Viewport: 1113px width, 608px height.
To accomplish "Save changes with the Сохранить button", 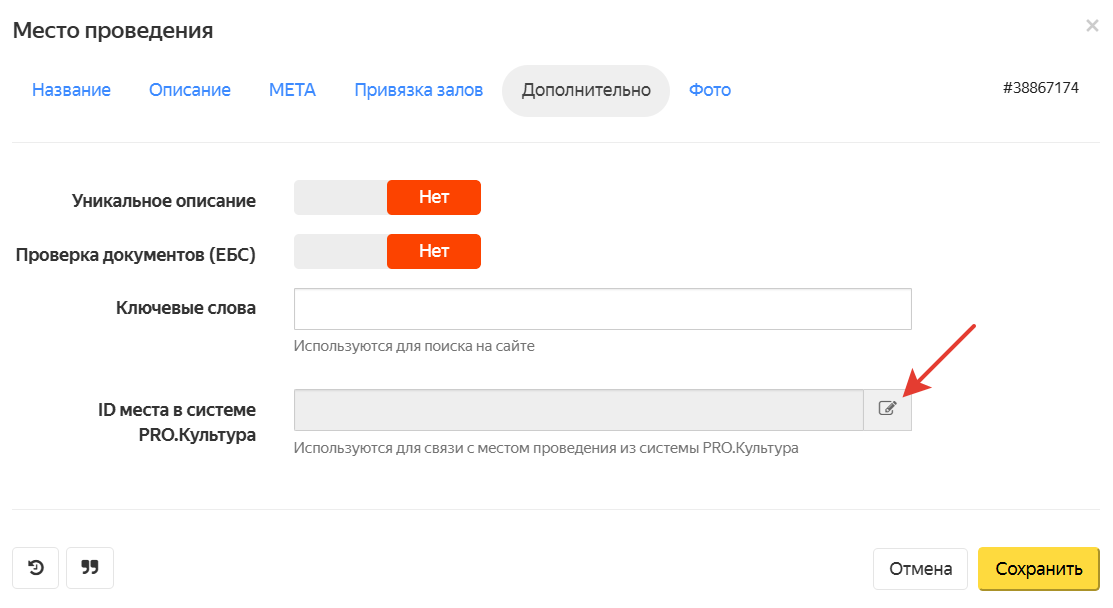I will (x=1038, y=569).
